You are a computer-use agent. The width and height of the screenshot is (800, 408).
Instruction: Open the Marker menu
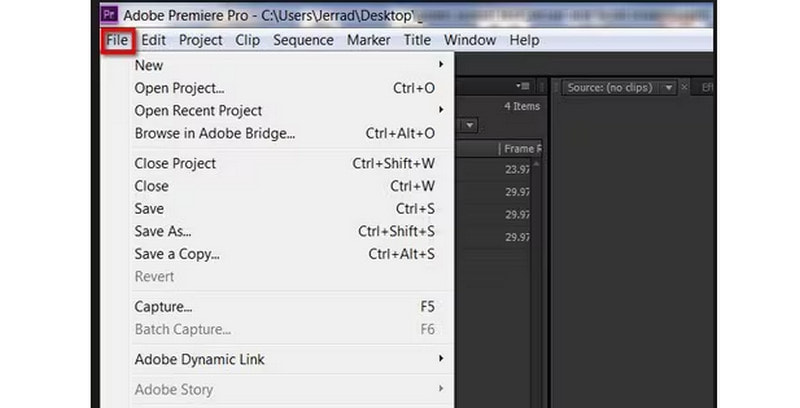tap(368, 40)
